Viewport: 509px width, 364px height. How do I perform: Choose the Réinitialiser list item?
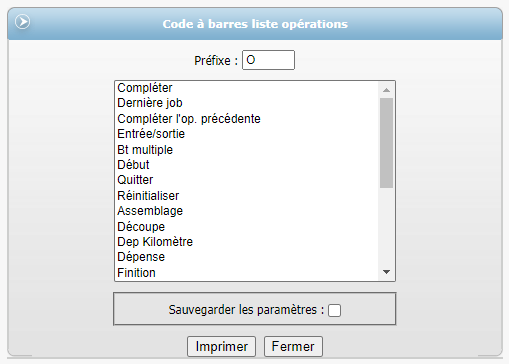246,196
